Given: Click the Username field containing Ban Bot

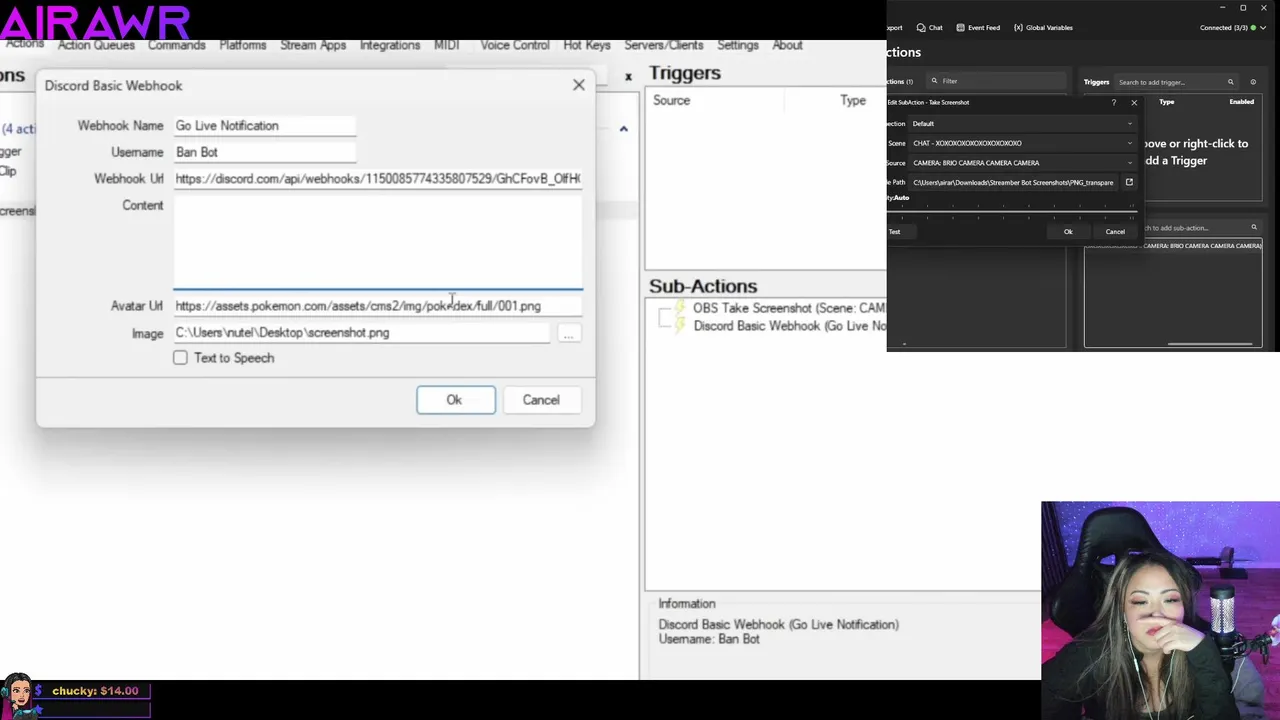Looking at the screenshot, I should [265, 152].
